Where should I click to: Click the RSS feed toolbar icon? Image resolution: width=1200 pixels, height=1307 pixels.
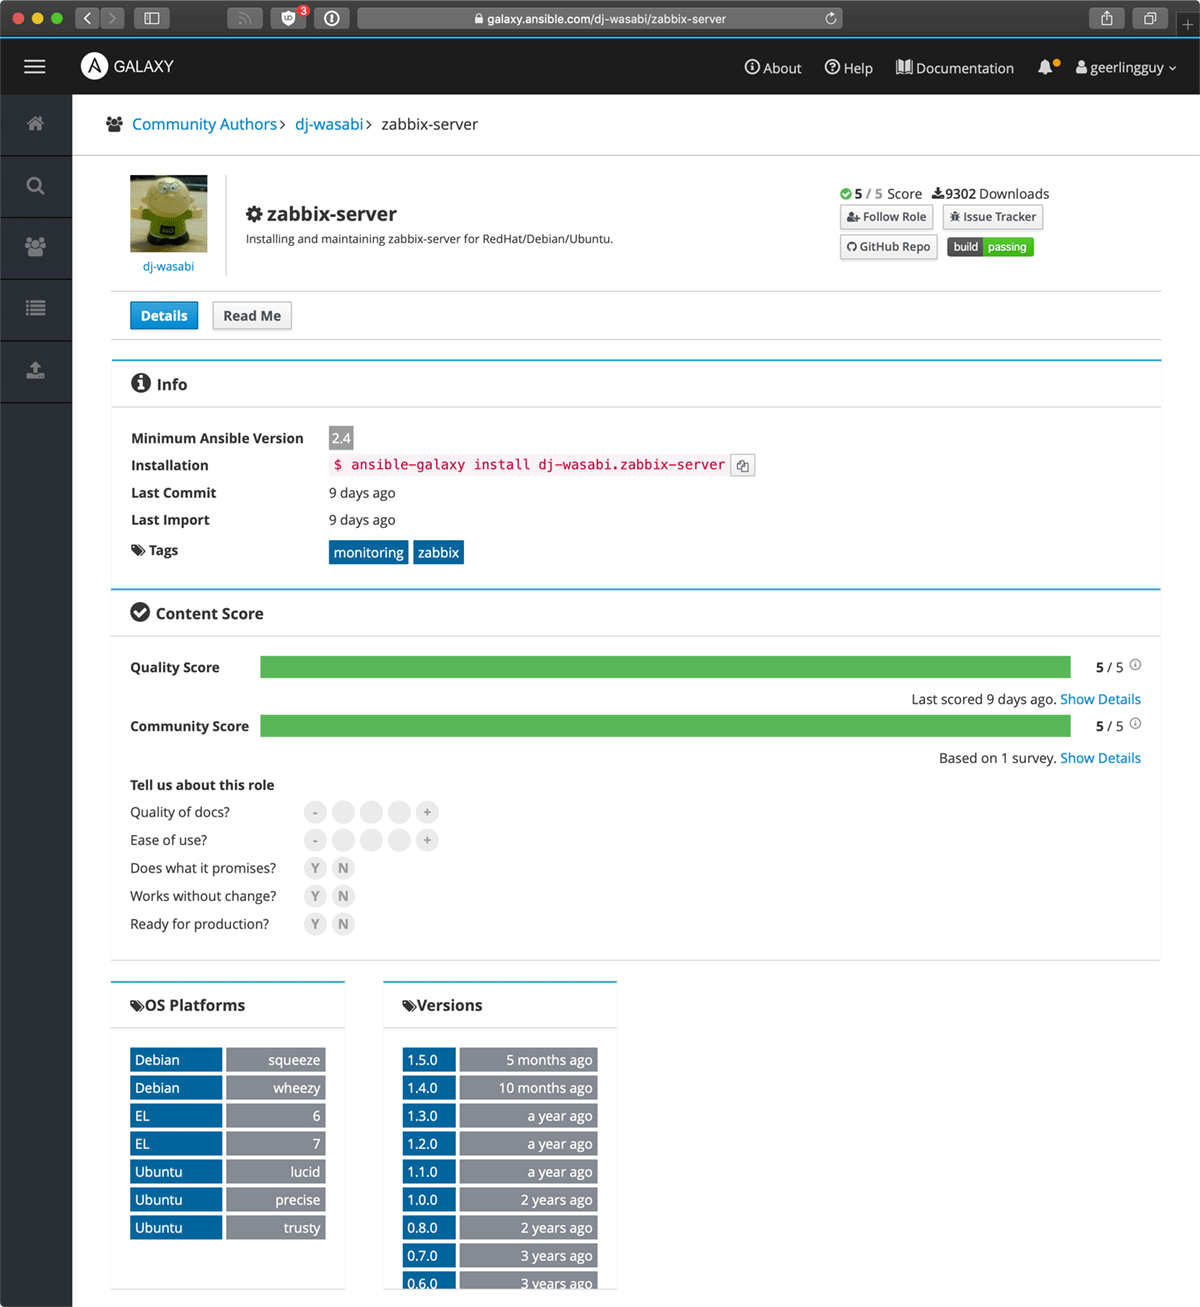(244, 18)
